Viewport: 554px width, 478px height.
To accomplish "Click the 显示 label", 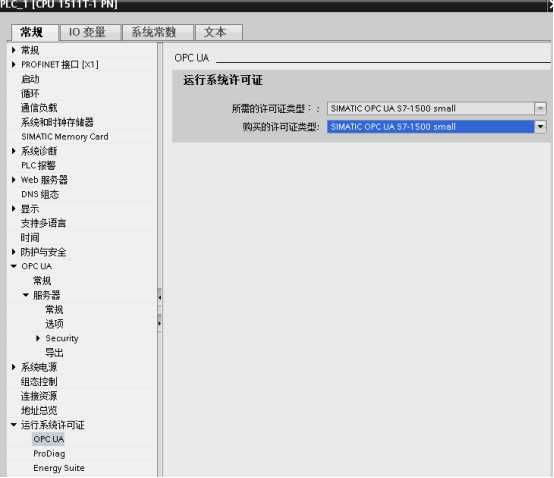I will tap(30, 209).
